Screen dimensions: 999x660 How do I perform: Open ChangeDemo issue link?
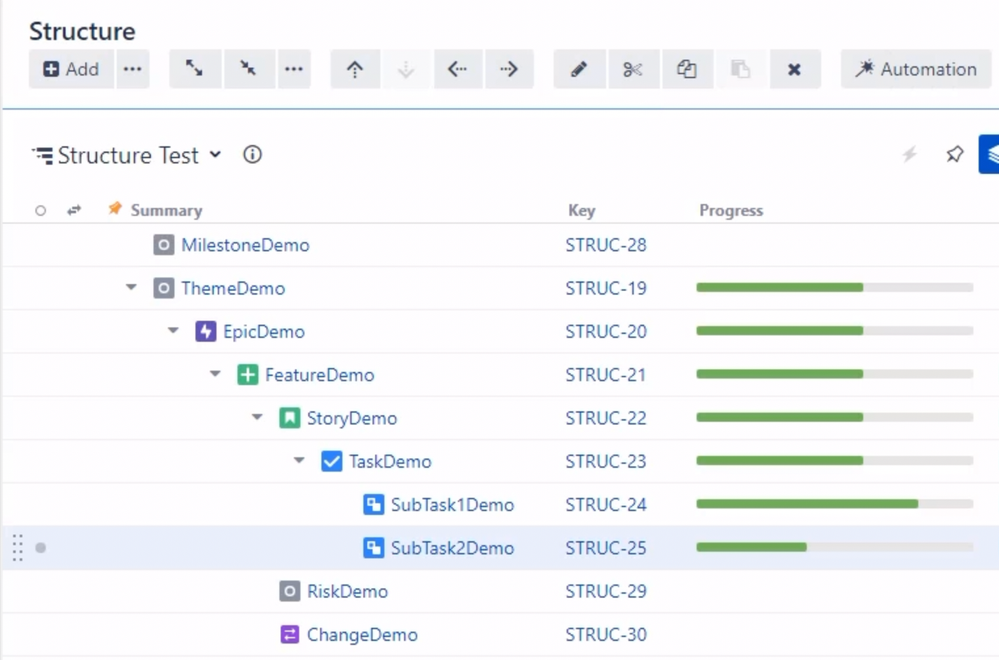pyautogui.click(x=363, y=635)
